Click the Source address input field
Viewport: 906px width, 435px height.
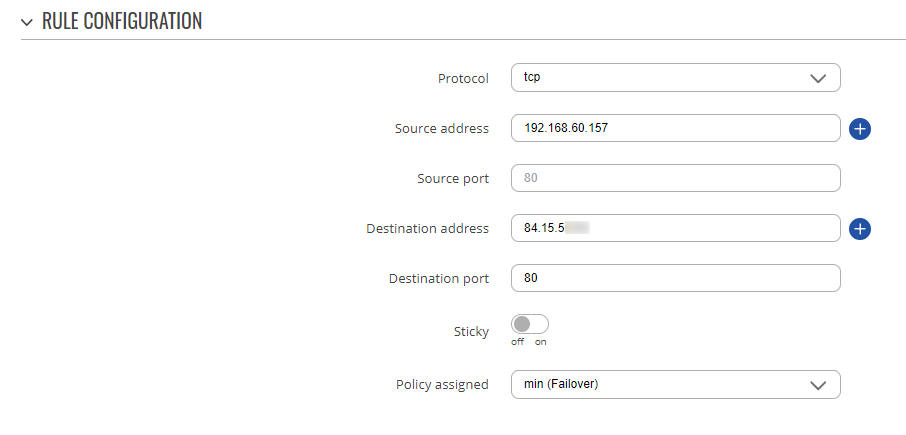click(675, 128)
